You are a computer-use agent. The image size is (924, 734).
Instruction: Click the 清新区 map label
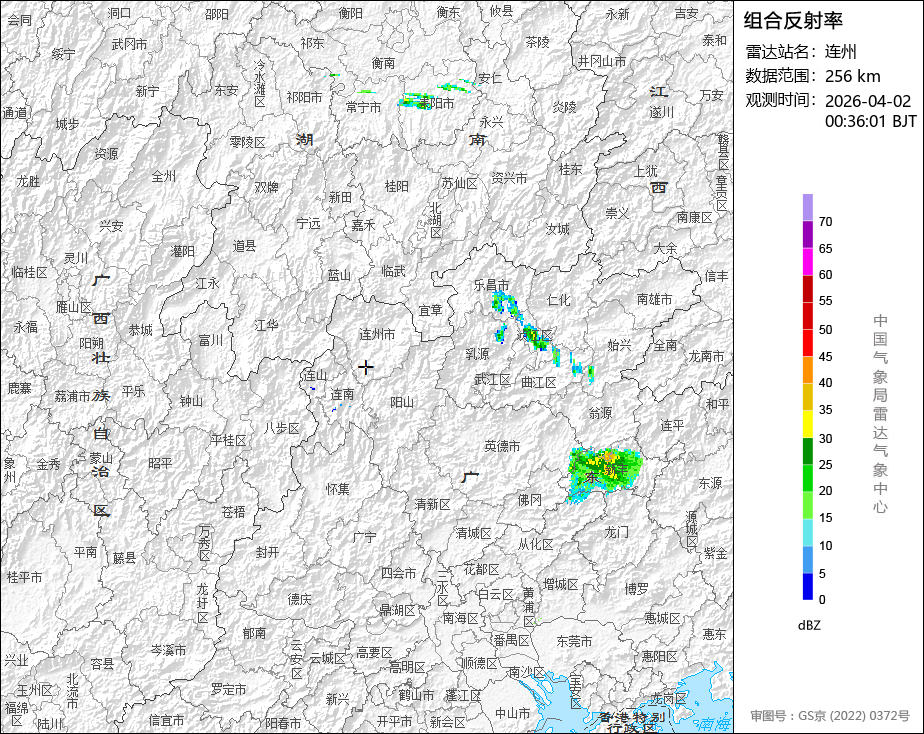(433, 504)
